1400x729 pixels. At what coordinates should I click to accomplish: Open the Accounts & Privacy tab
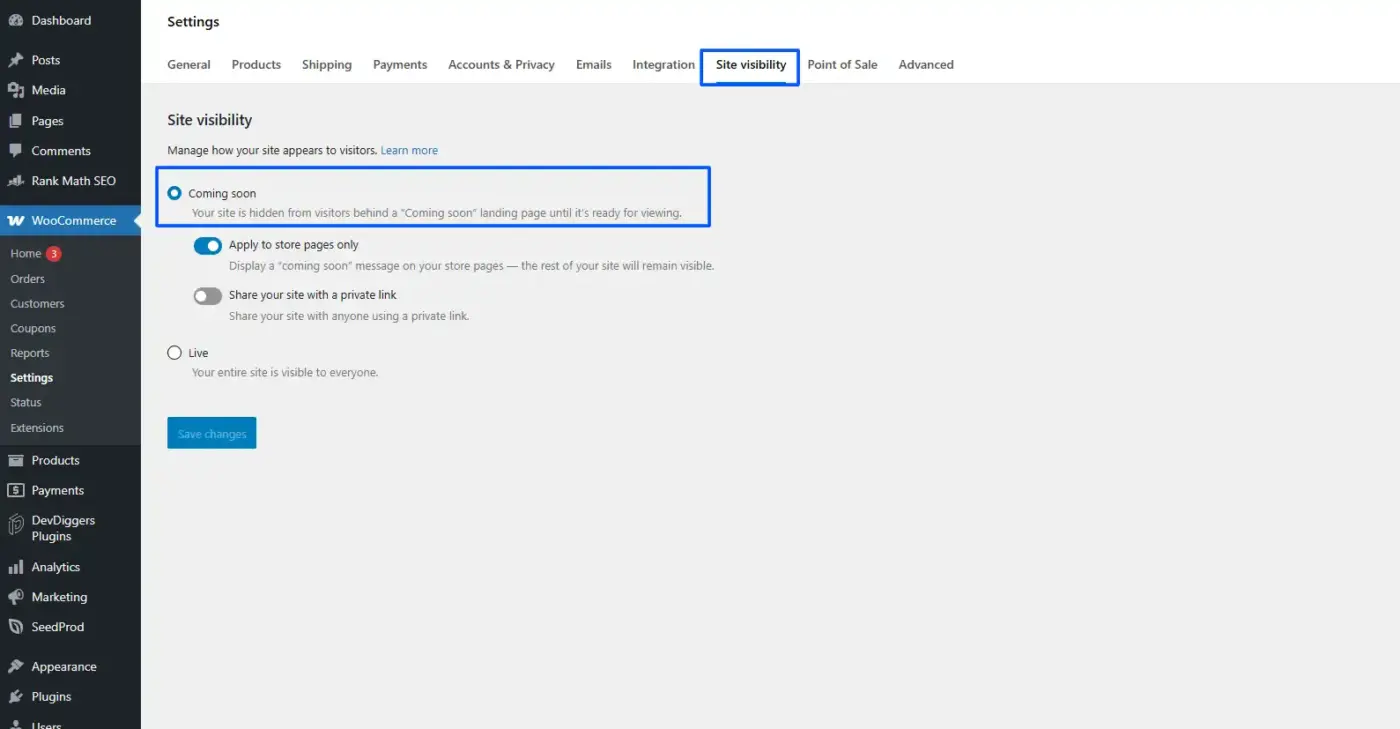[x=501, y=65]
